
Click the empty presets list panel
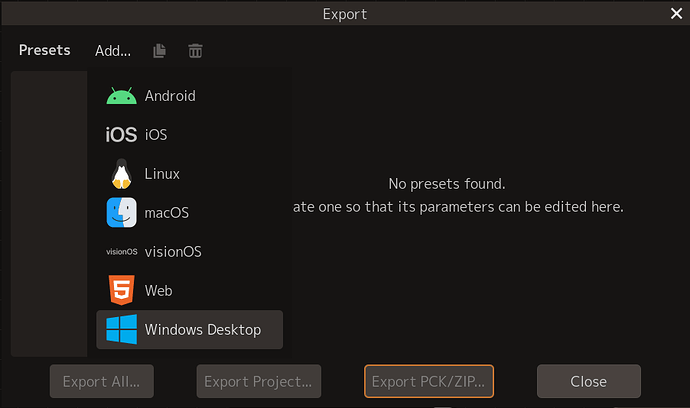click(49, 214)
